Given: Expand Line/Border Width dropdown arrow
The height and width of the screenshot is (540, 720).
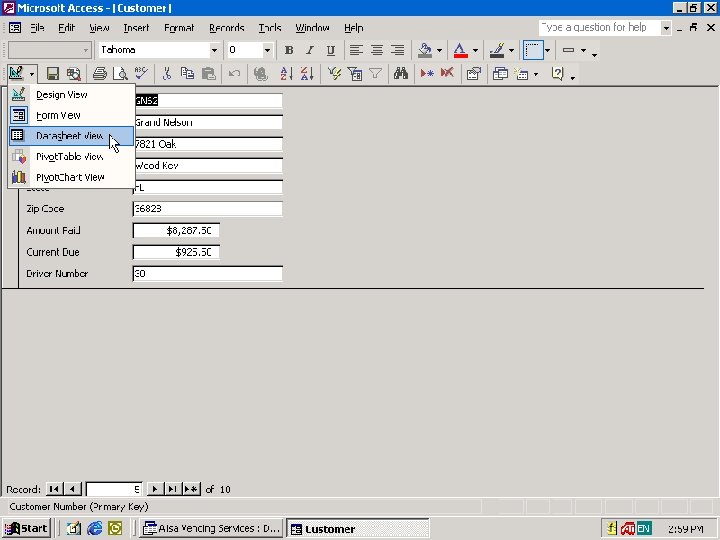Looking at the screenshot, I should 584,51.
